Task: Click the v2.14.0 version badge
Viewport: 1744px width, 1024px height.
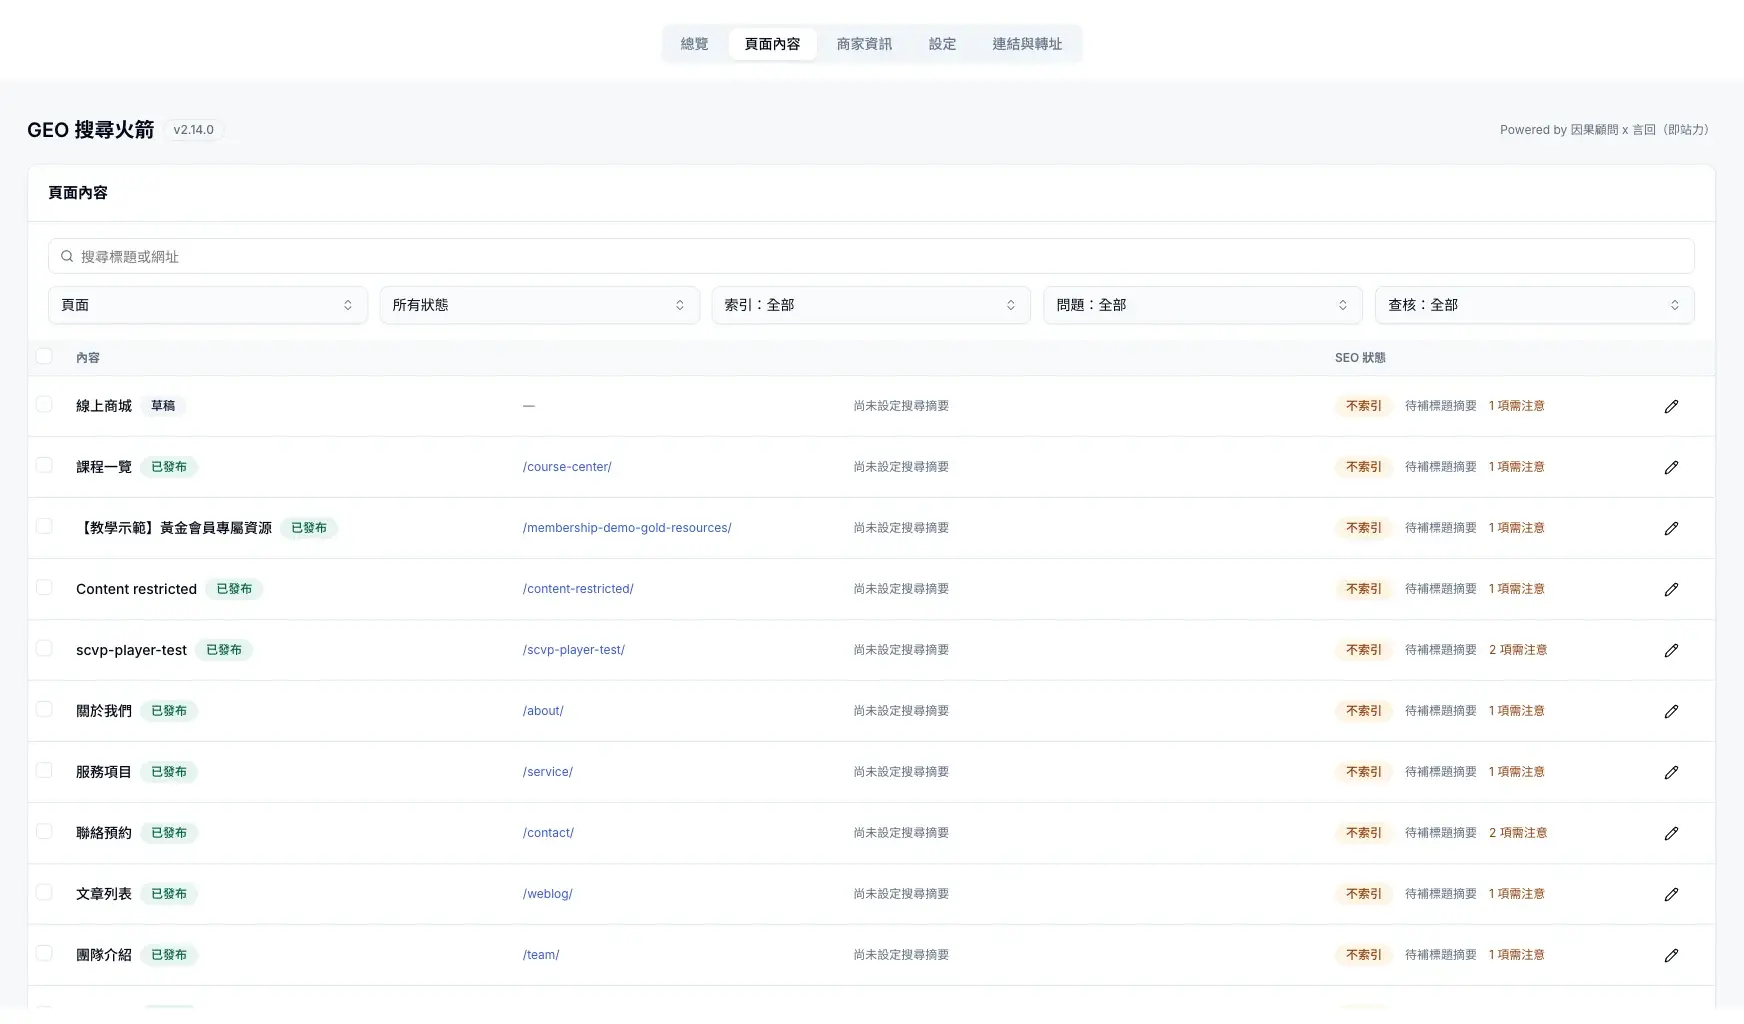Action: click(x=193, y=130)
